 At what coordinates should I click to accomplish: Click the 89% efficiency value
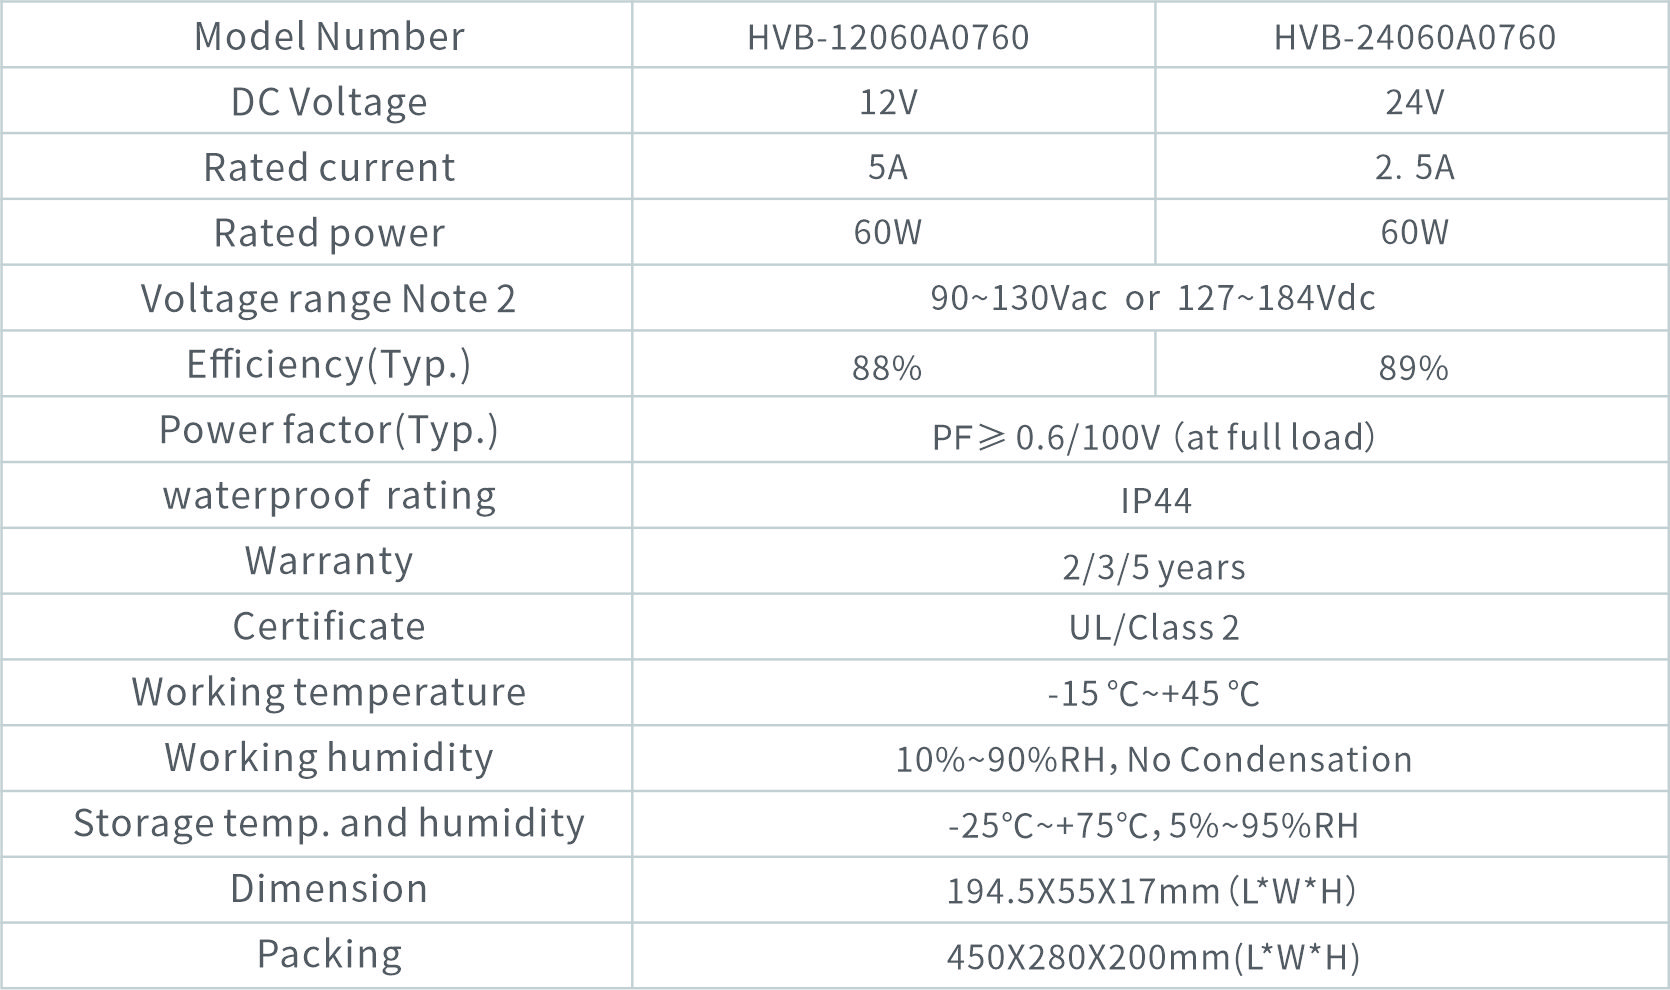pyautogui.click(x=1413, y=368)
